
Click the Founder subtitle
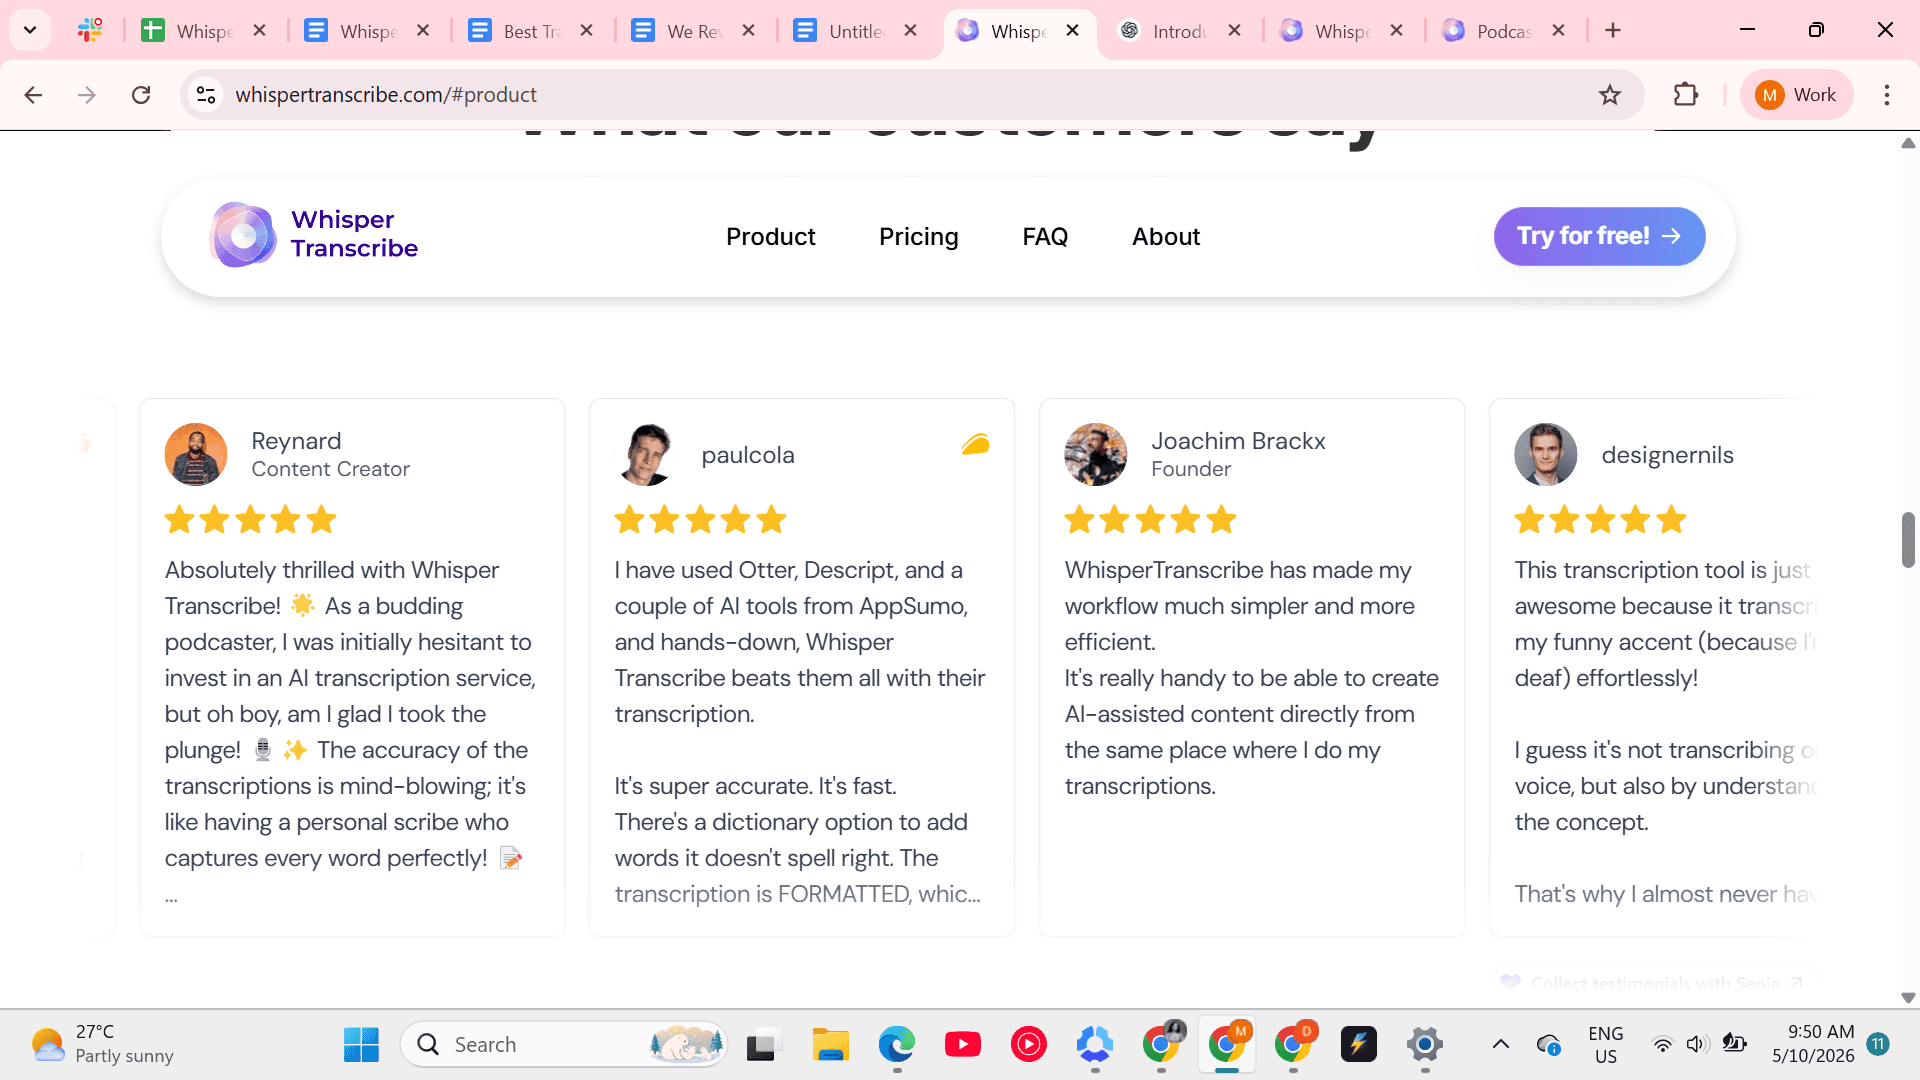1190,469
